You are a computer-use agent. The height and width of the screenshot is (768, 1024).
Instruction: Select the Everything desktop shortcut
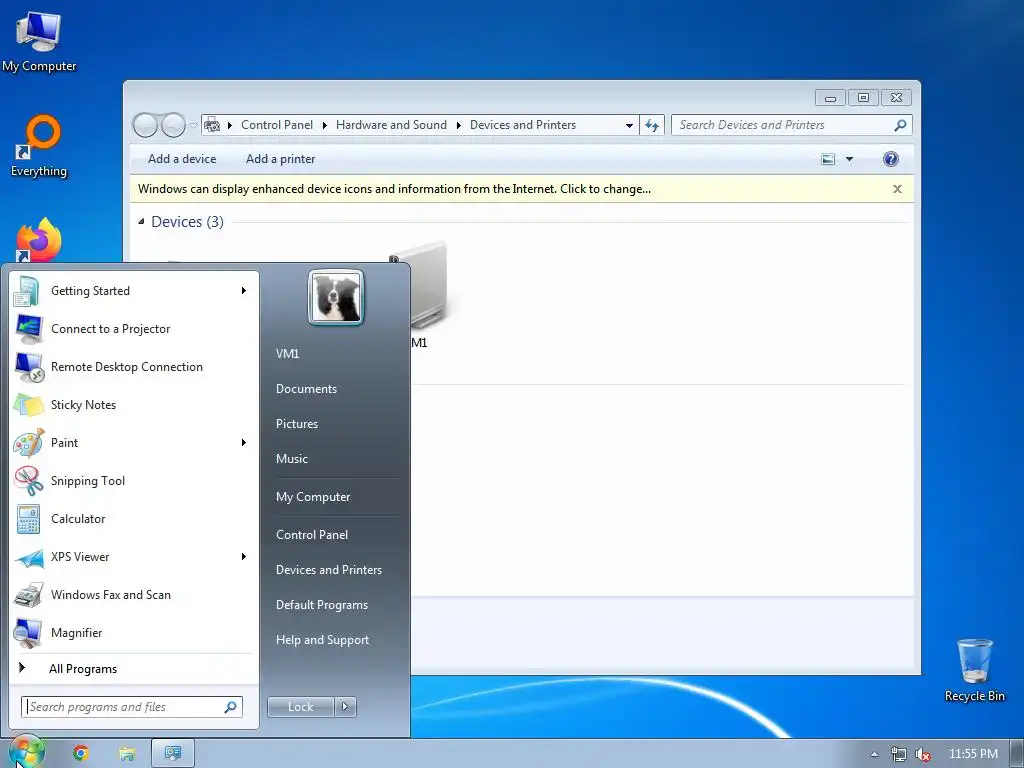pos(39,145)
